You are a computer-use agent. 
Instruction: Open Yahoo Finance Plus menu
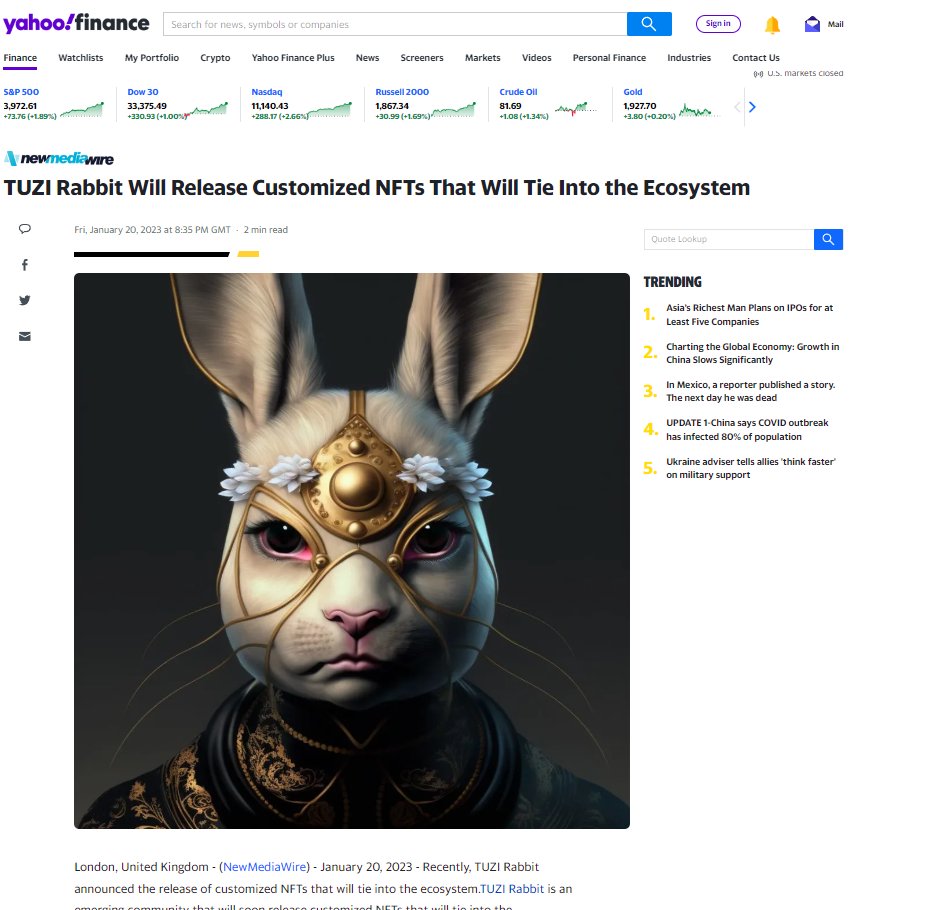(x=293, y=58)
